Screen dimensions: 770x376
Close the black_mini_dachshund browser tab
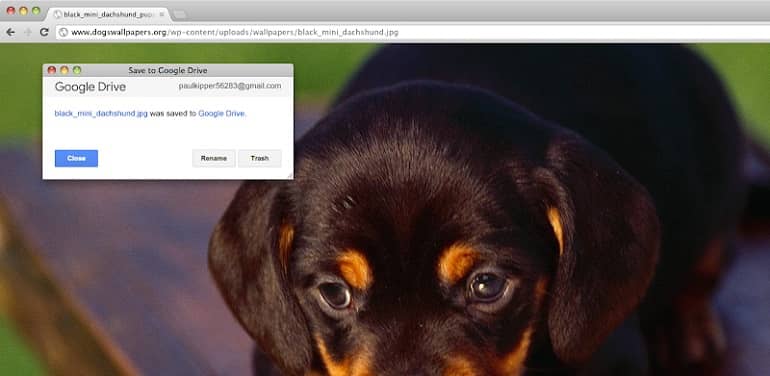coord(162,14)
